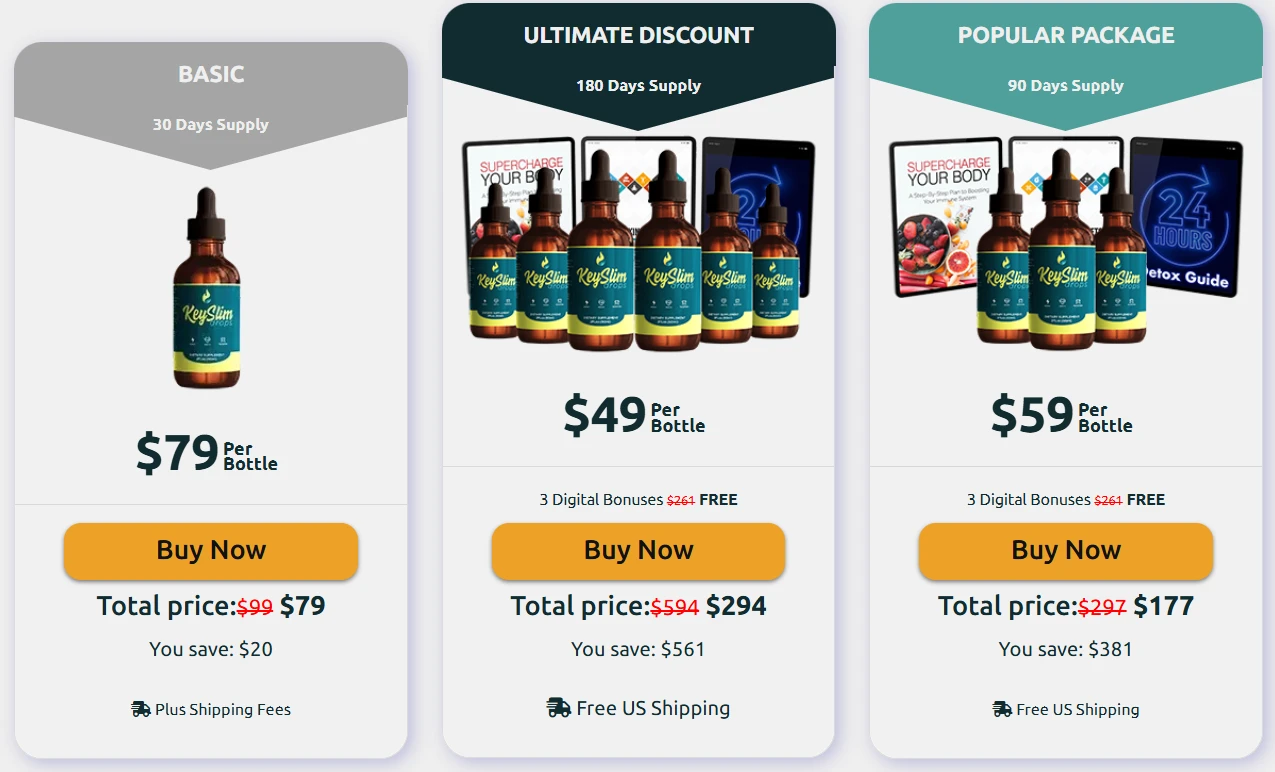Click the truck icon in Popular Package card

pyautogui.click(x=1002, y=709)
